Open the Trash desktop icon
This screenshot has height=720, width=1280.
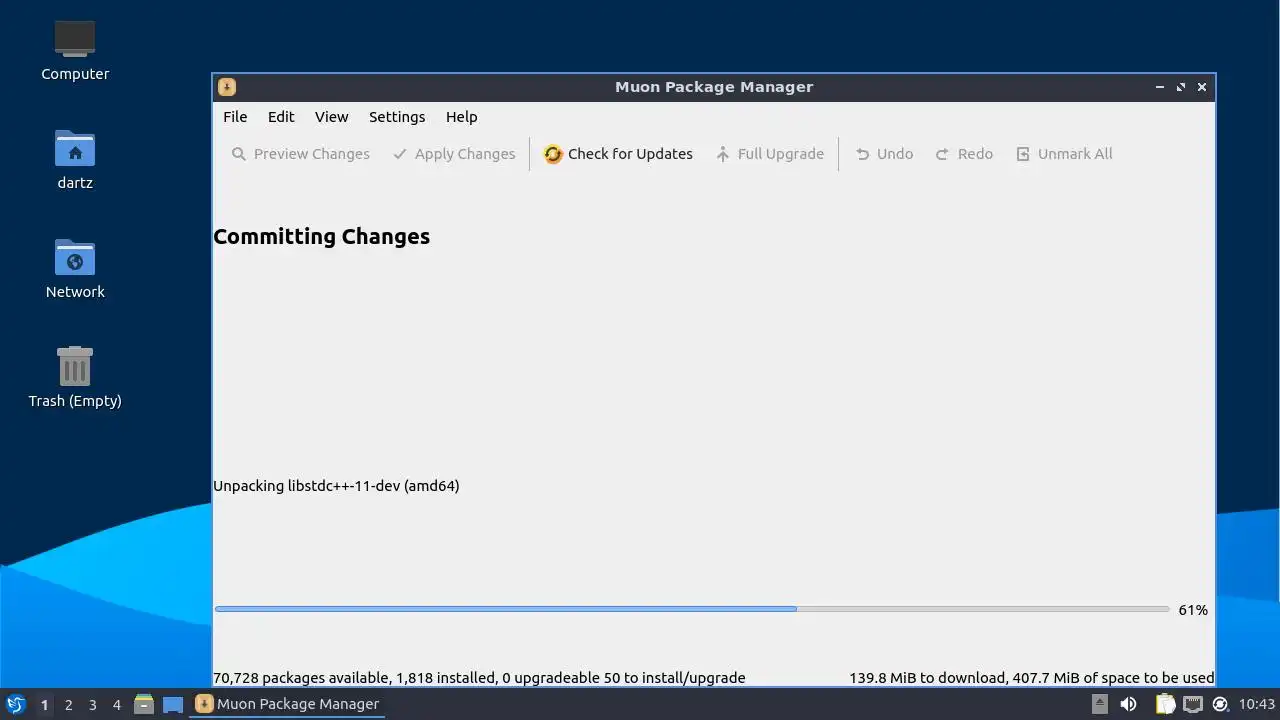(75, 377)
